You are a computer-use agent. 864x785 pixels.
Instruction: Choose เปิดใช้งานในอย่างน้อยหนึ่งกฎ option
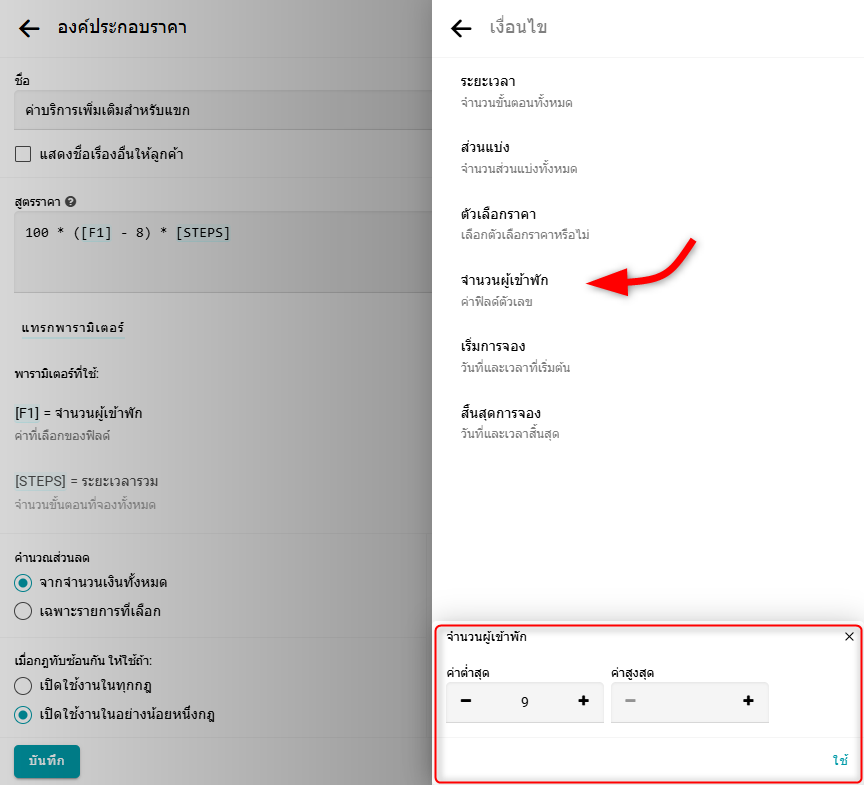pyautogui.click(x=23, y=714)
